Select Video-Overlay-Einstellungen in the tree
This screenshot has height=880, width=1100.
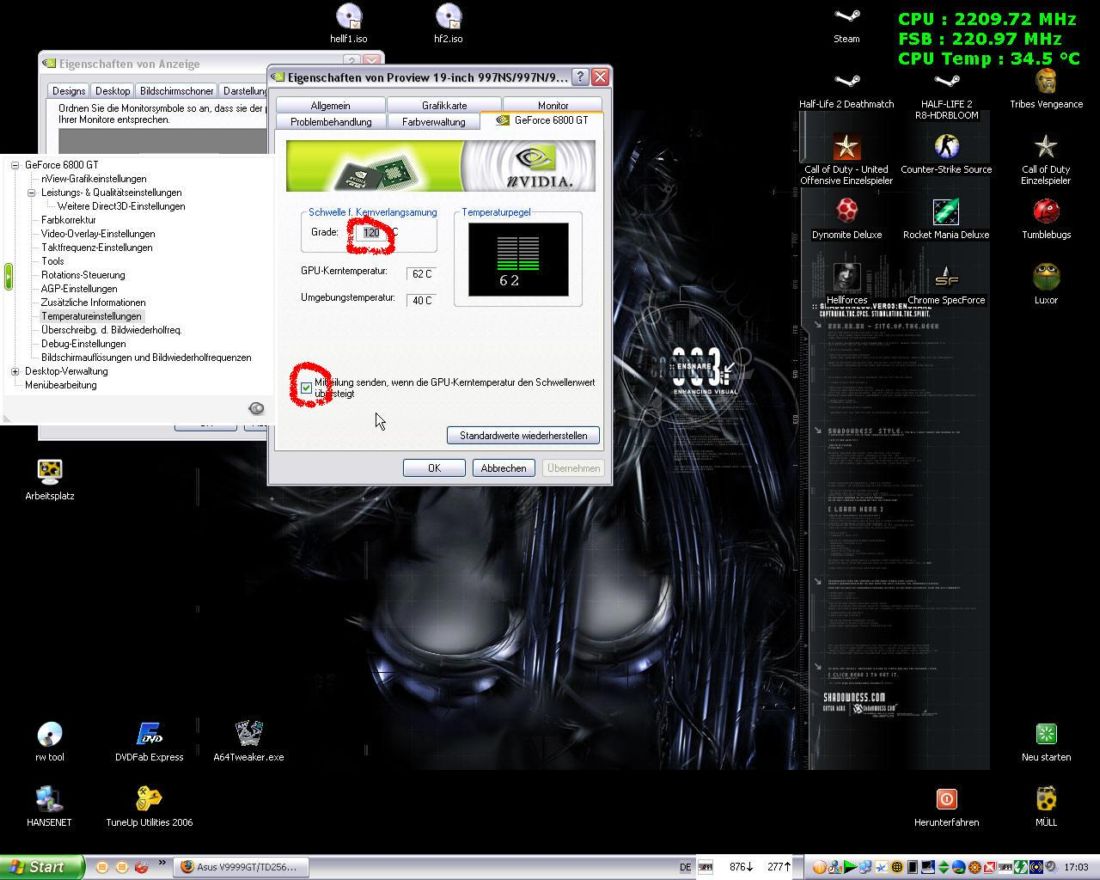tap(98, 234)
